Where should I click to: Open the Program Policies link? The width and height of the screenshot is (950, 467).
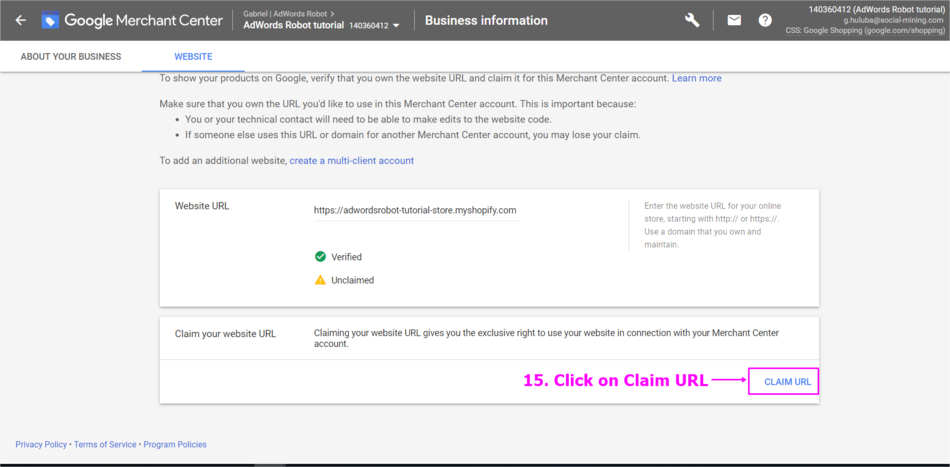[175, 444]
